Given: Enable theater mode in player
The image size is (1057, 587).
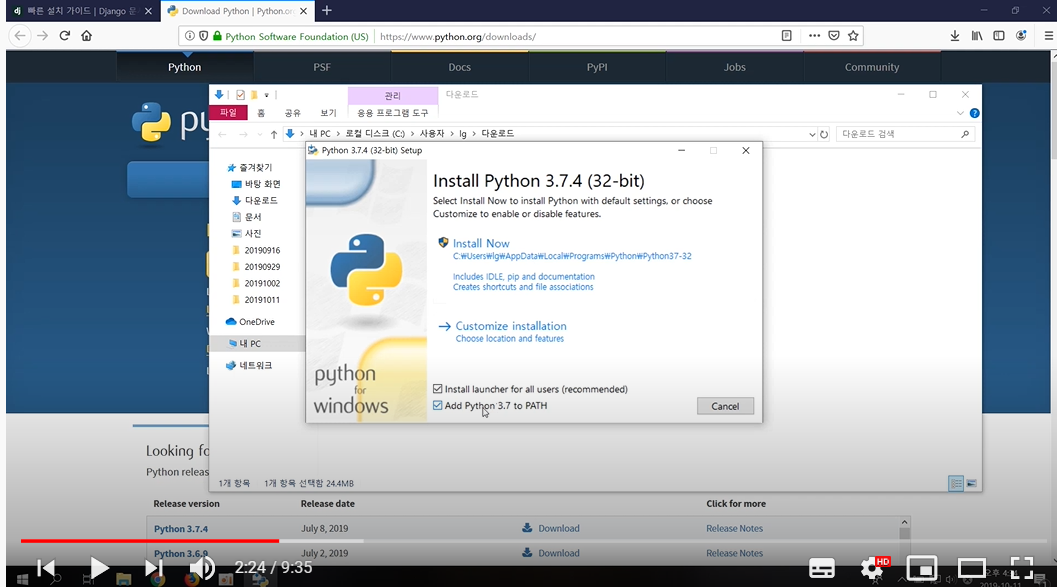Looking at the screenshot, I should point(971,568).
